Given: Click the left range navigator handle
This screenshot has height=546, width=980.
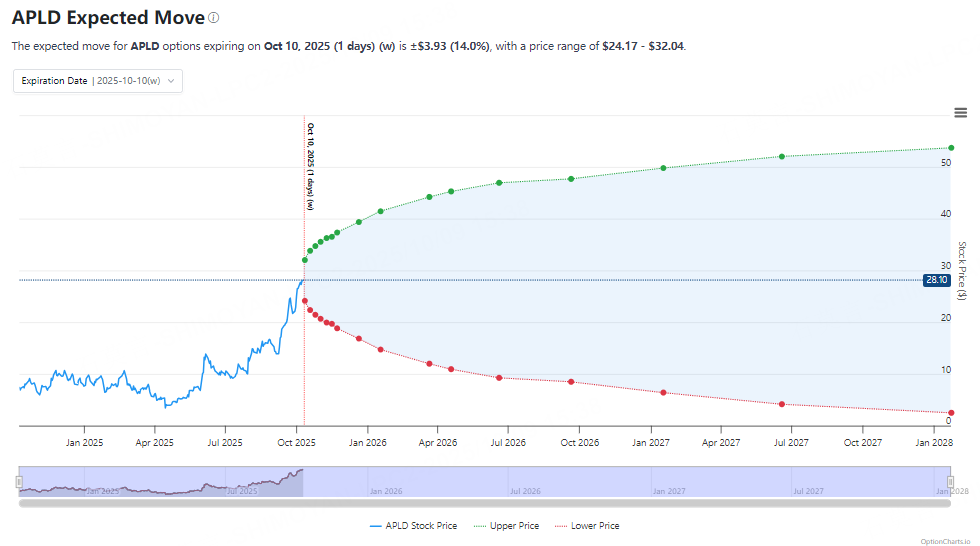Looking at the screenshot, I should [19, 482].
